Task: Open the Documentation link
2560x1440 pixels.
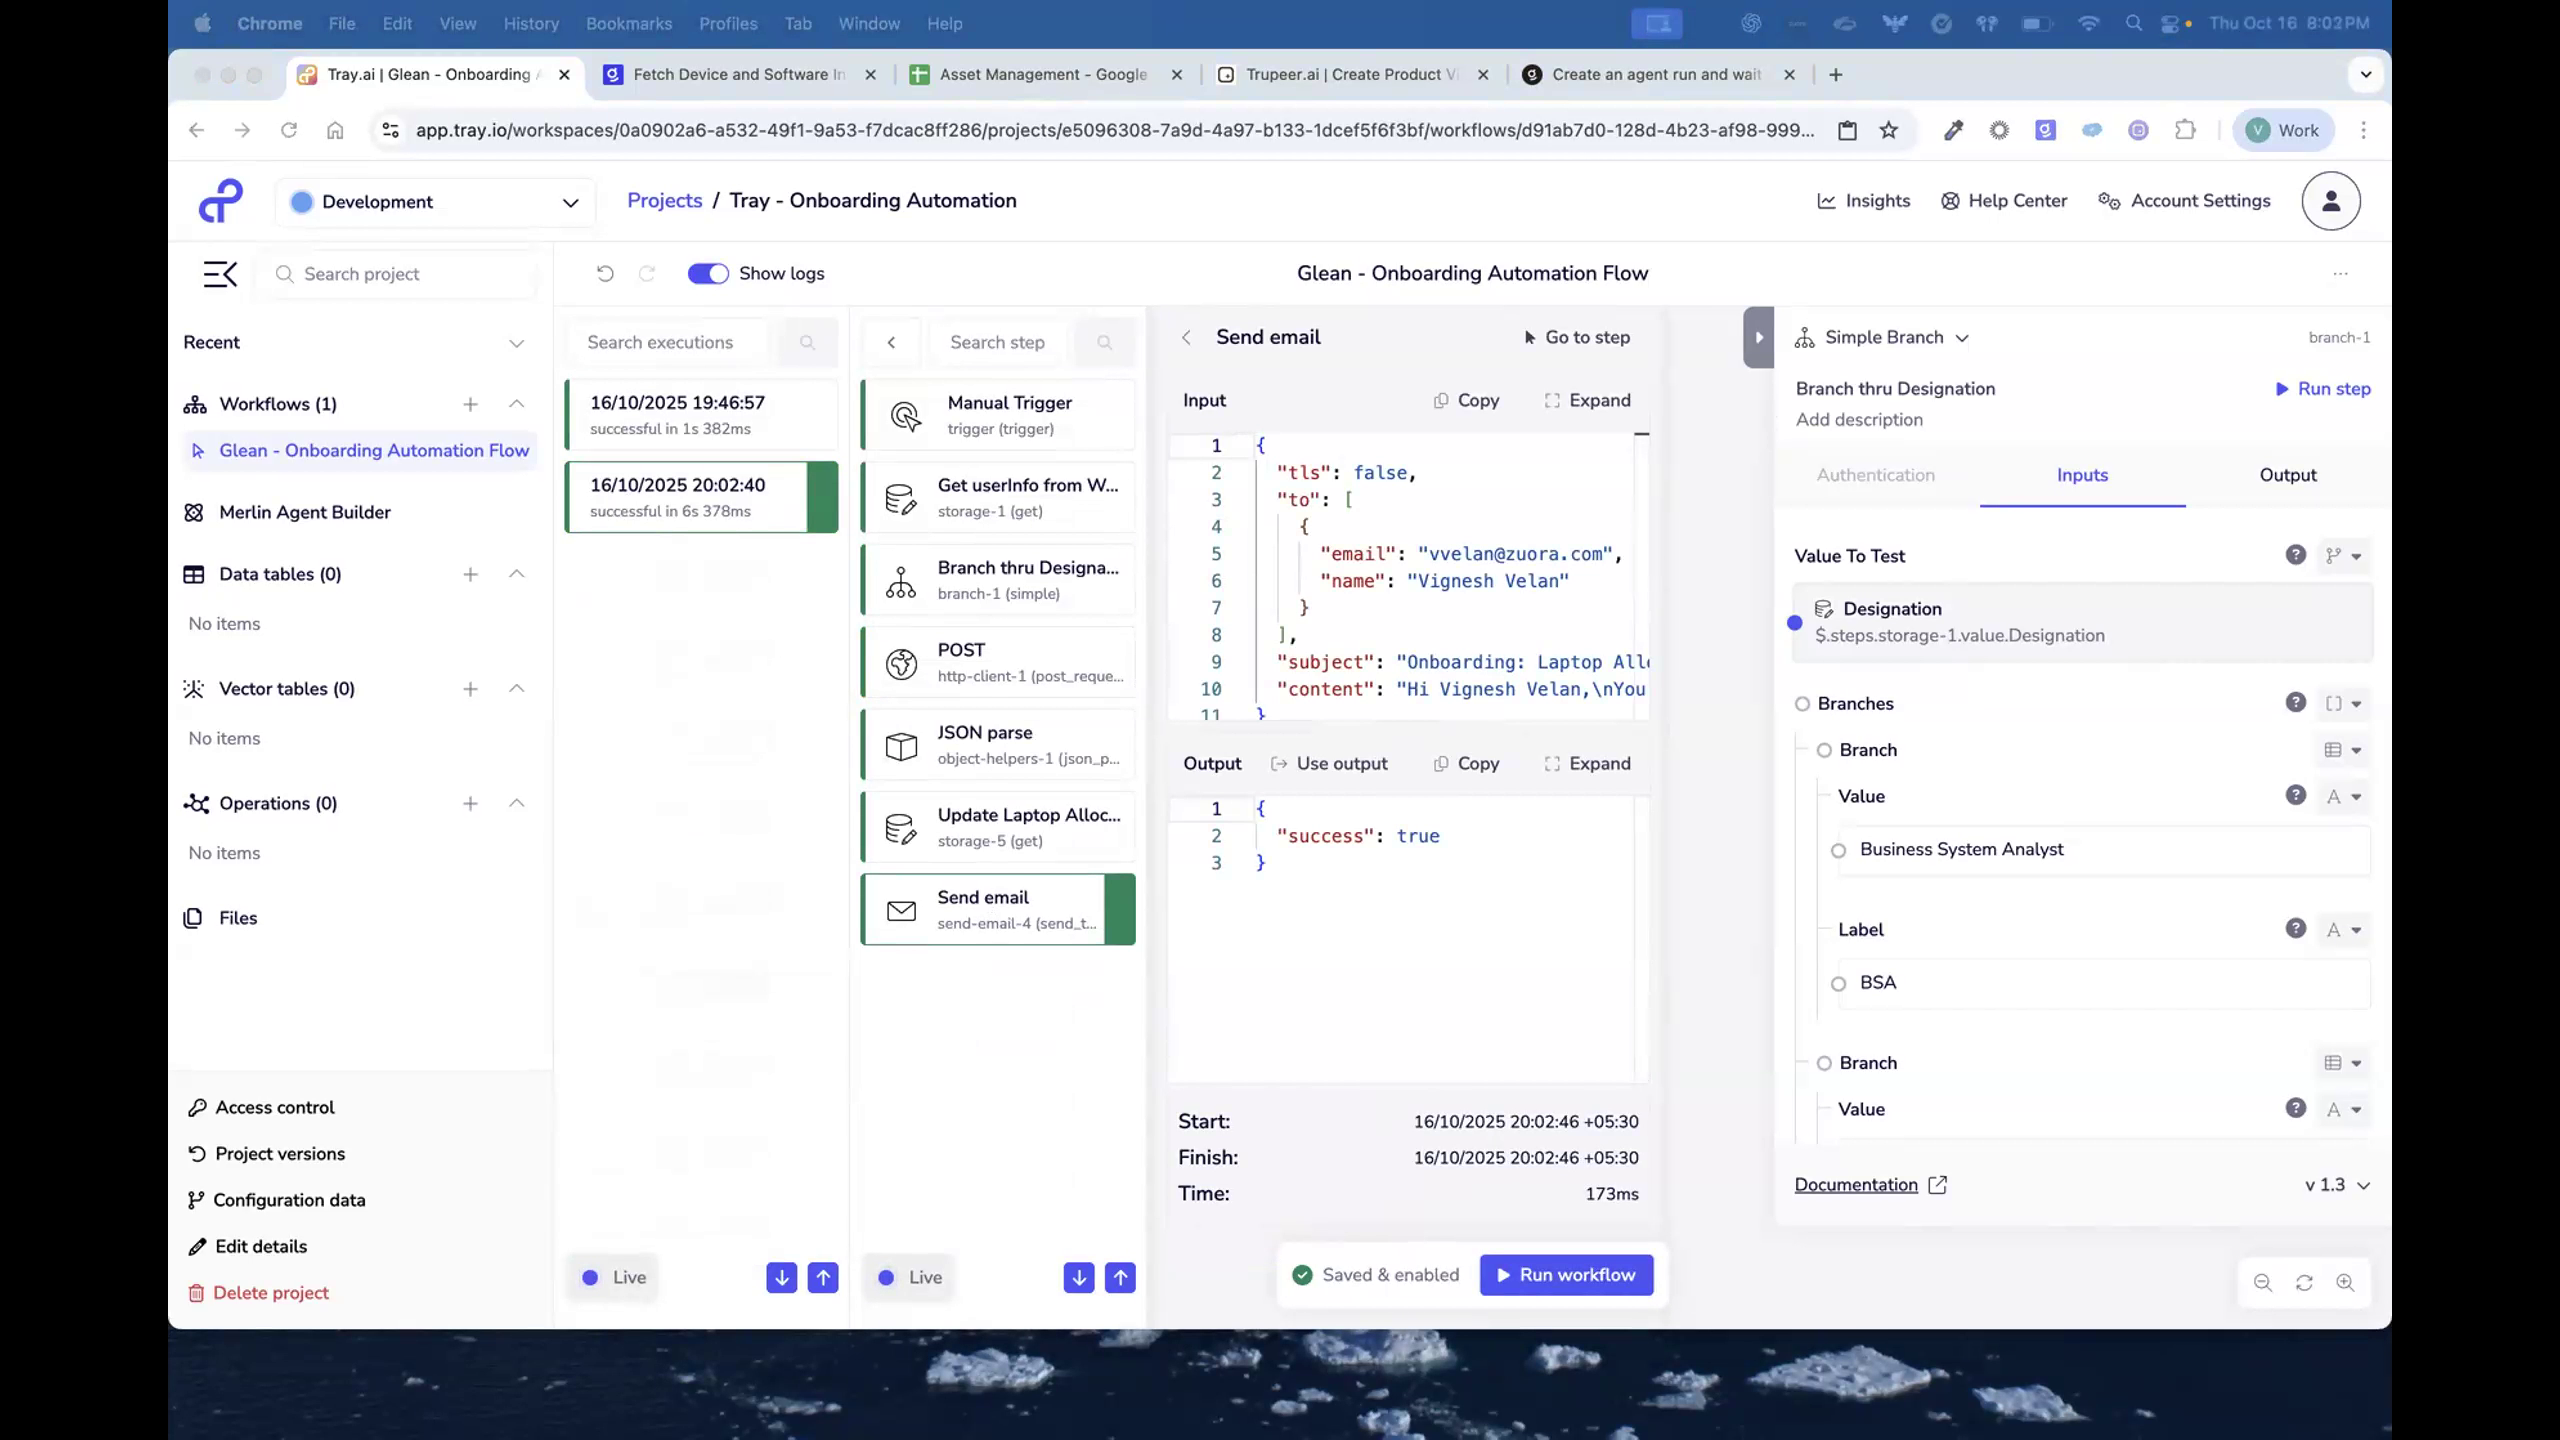Action: (x=1857, y=1184)
